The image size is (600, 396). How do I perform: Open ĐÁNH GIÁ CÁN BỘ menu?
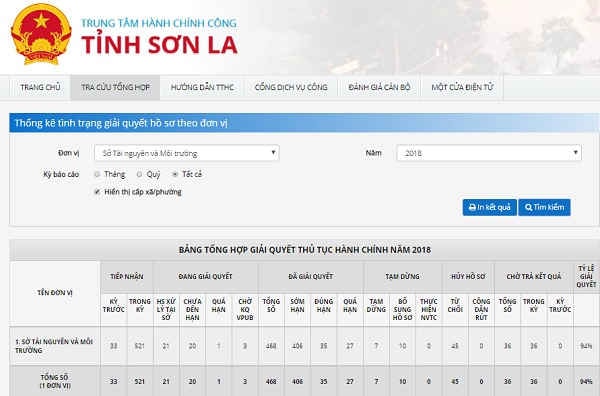coord(379,87)
